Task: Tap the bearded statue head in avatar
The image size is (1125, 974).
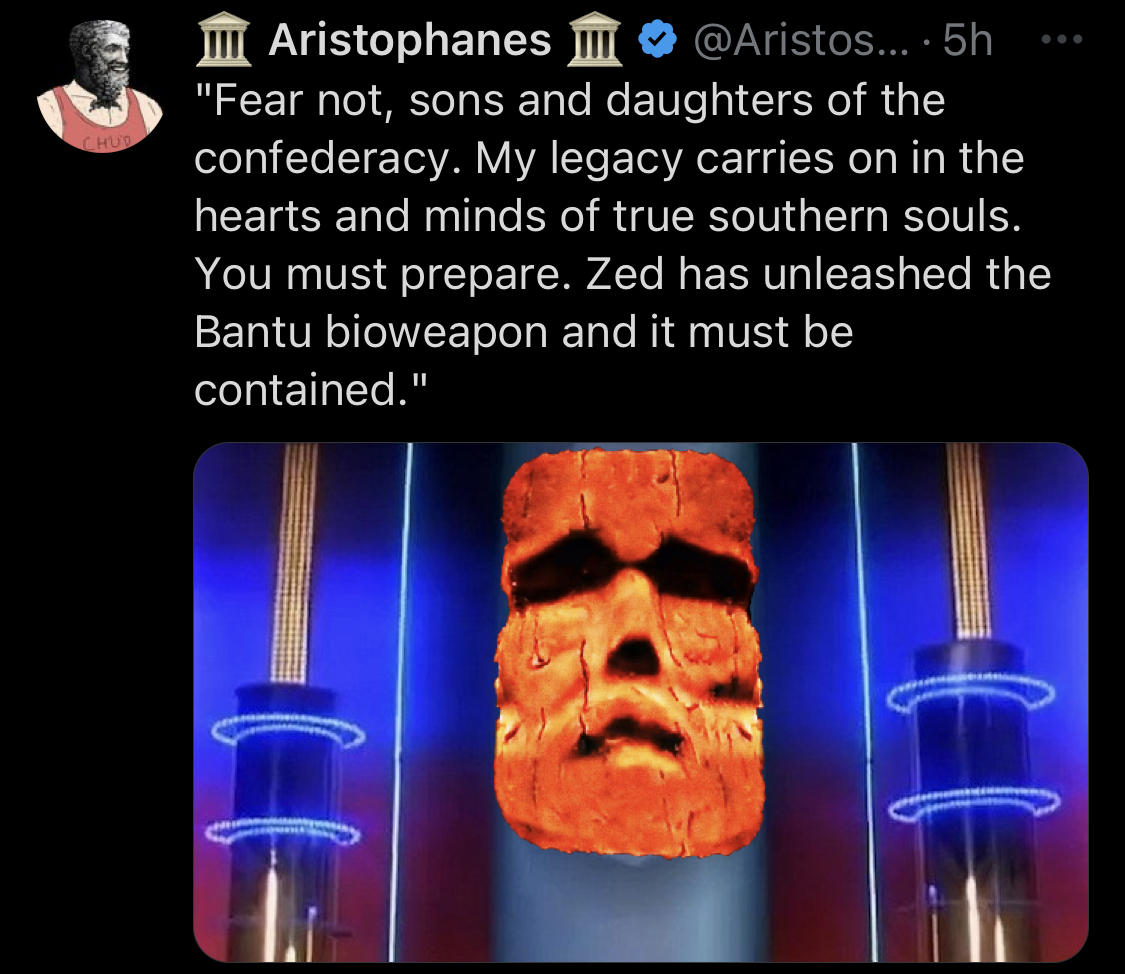Action: point(102,59)
